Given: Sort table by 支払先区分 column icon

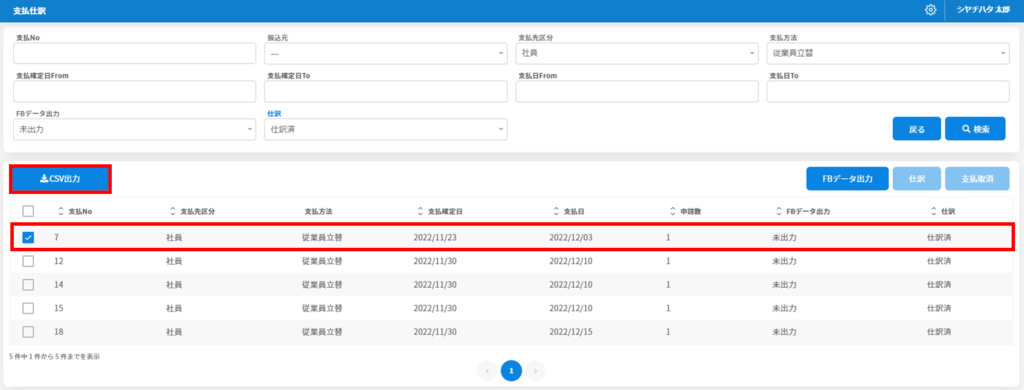Looking at the screenshot, I should [x=173, y=212].
